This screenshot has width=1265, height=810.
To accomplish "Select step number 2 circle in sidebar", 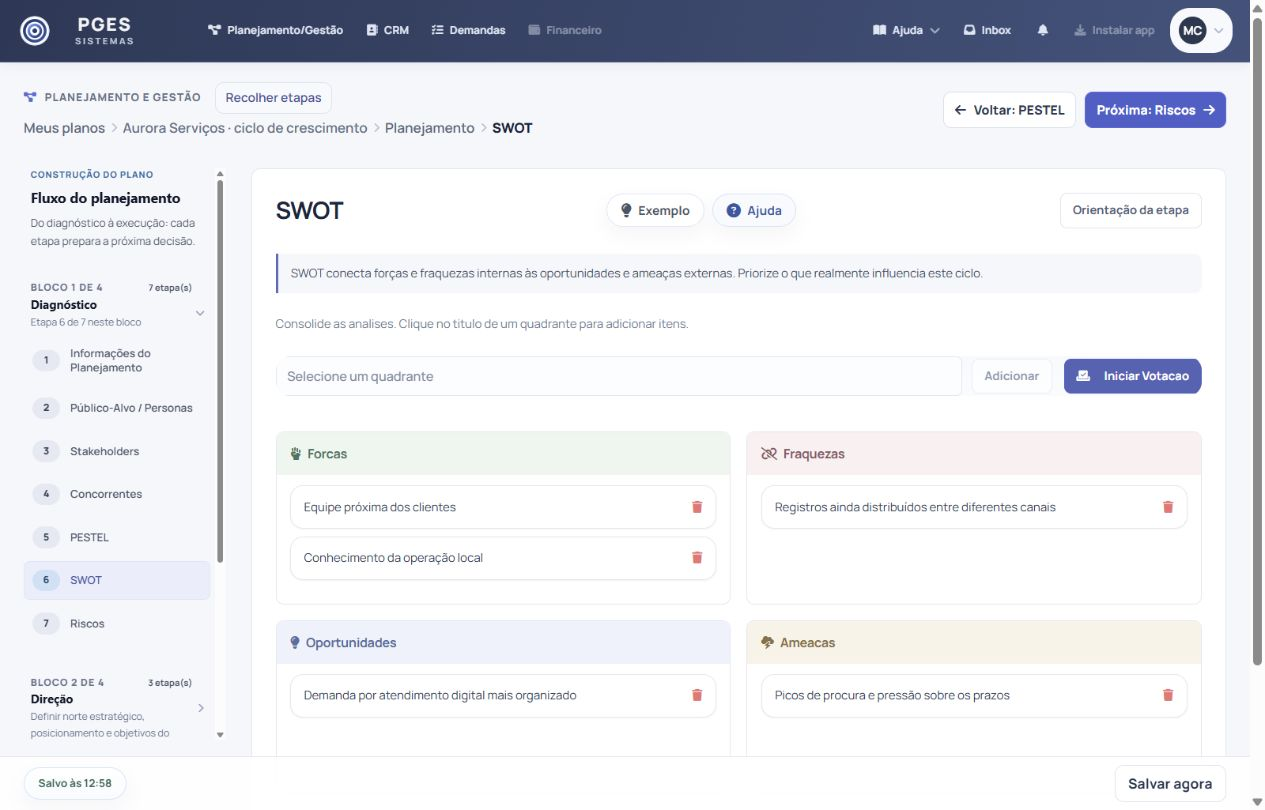I will click(x=46, y=408).
